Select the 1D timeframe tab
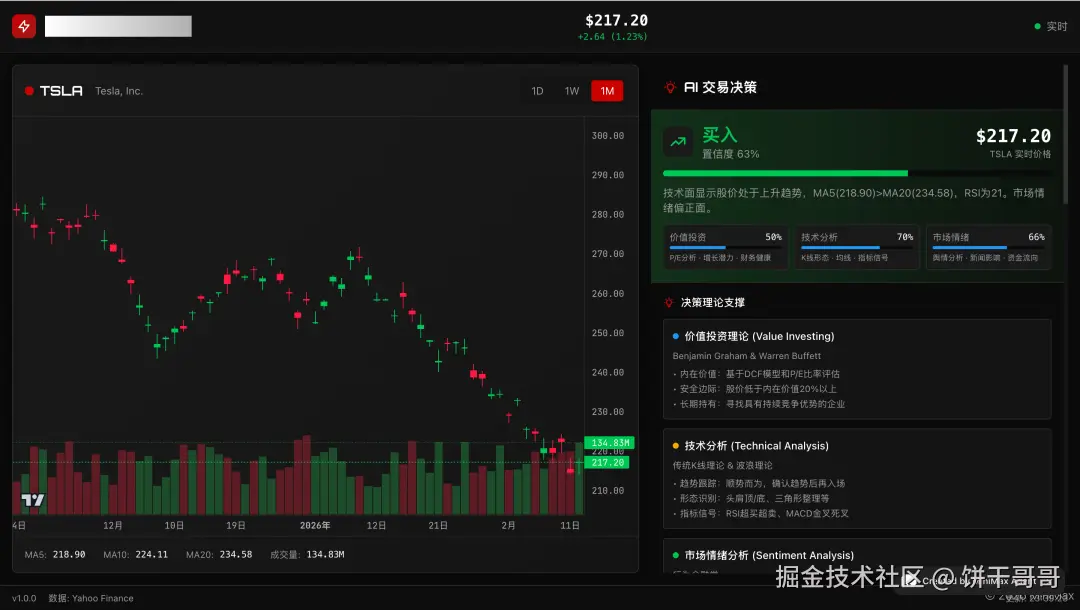1080x610 pixels. [537, 91]
